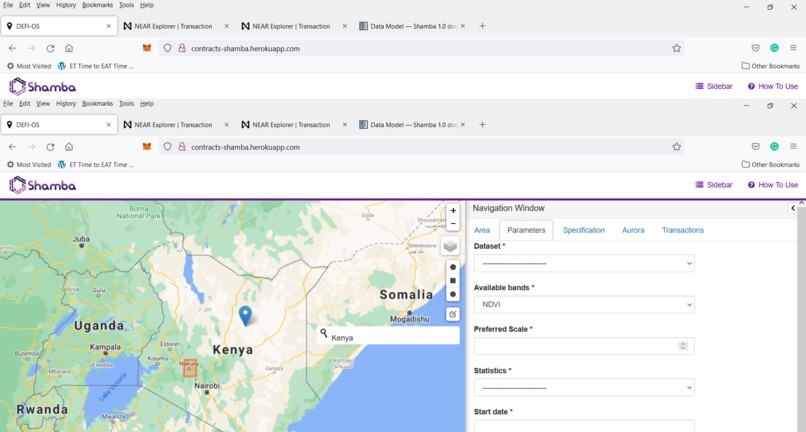
Task: Expand the Statistics dropdown
Action: coord(584,388)
